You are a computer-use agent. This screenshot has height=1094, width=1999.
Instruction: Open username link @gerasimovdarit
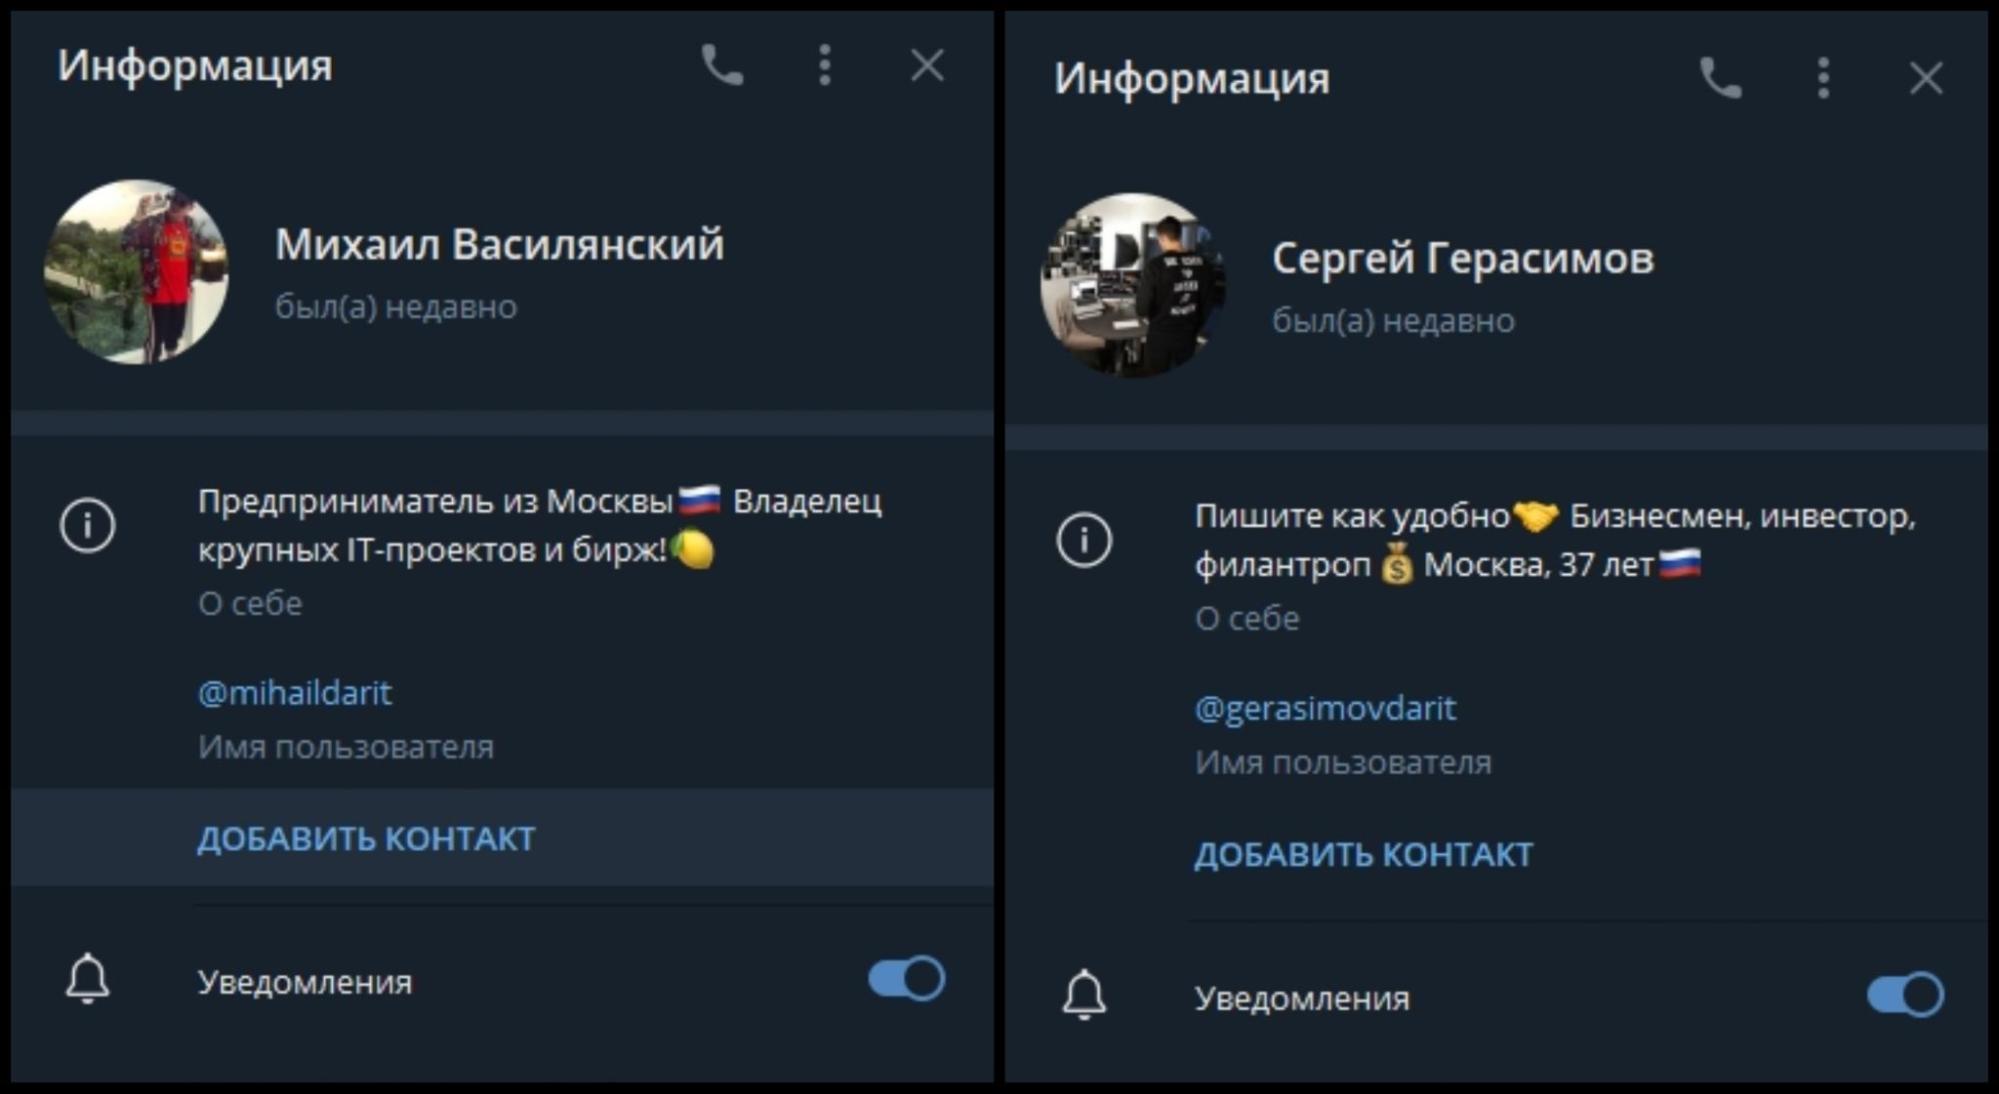1325,708
